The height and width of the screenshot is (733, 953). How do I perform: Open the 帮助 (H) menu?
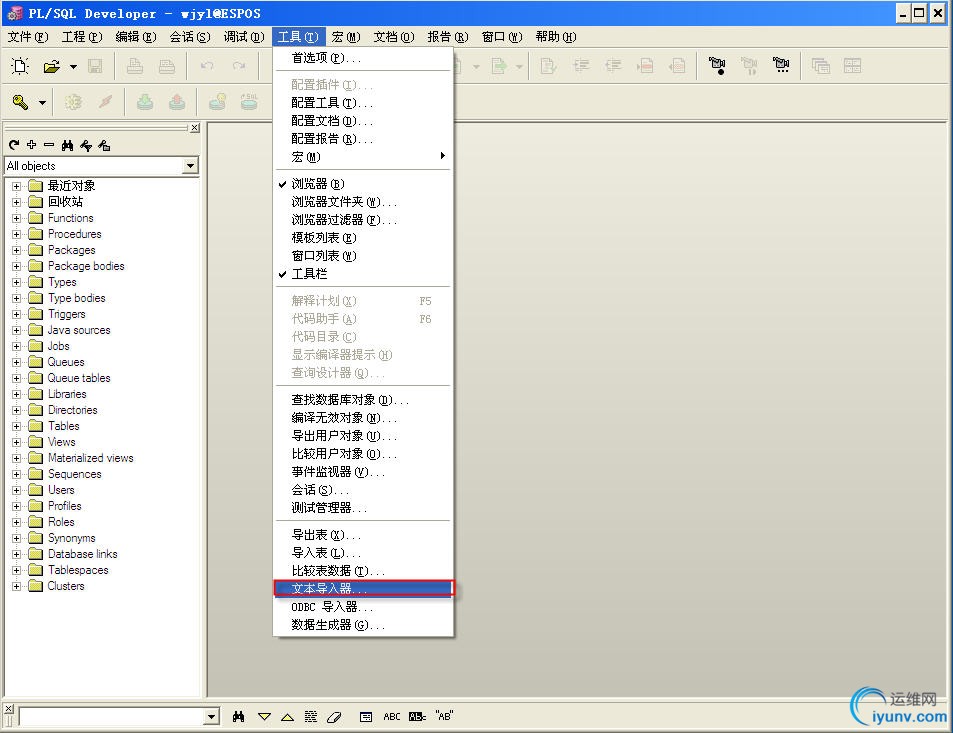point(556,37)
